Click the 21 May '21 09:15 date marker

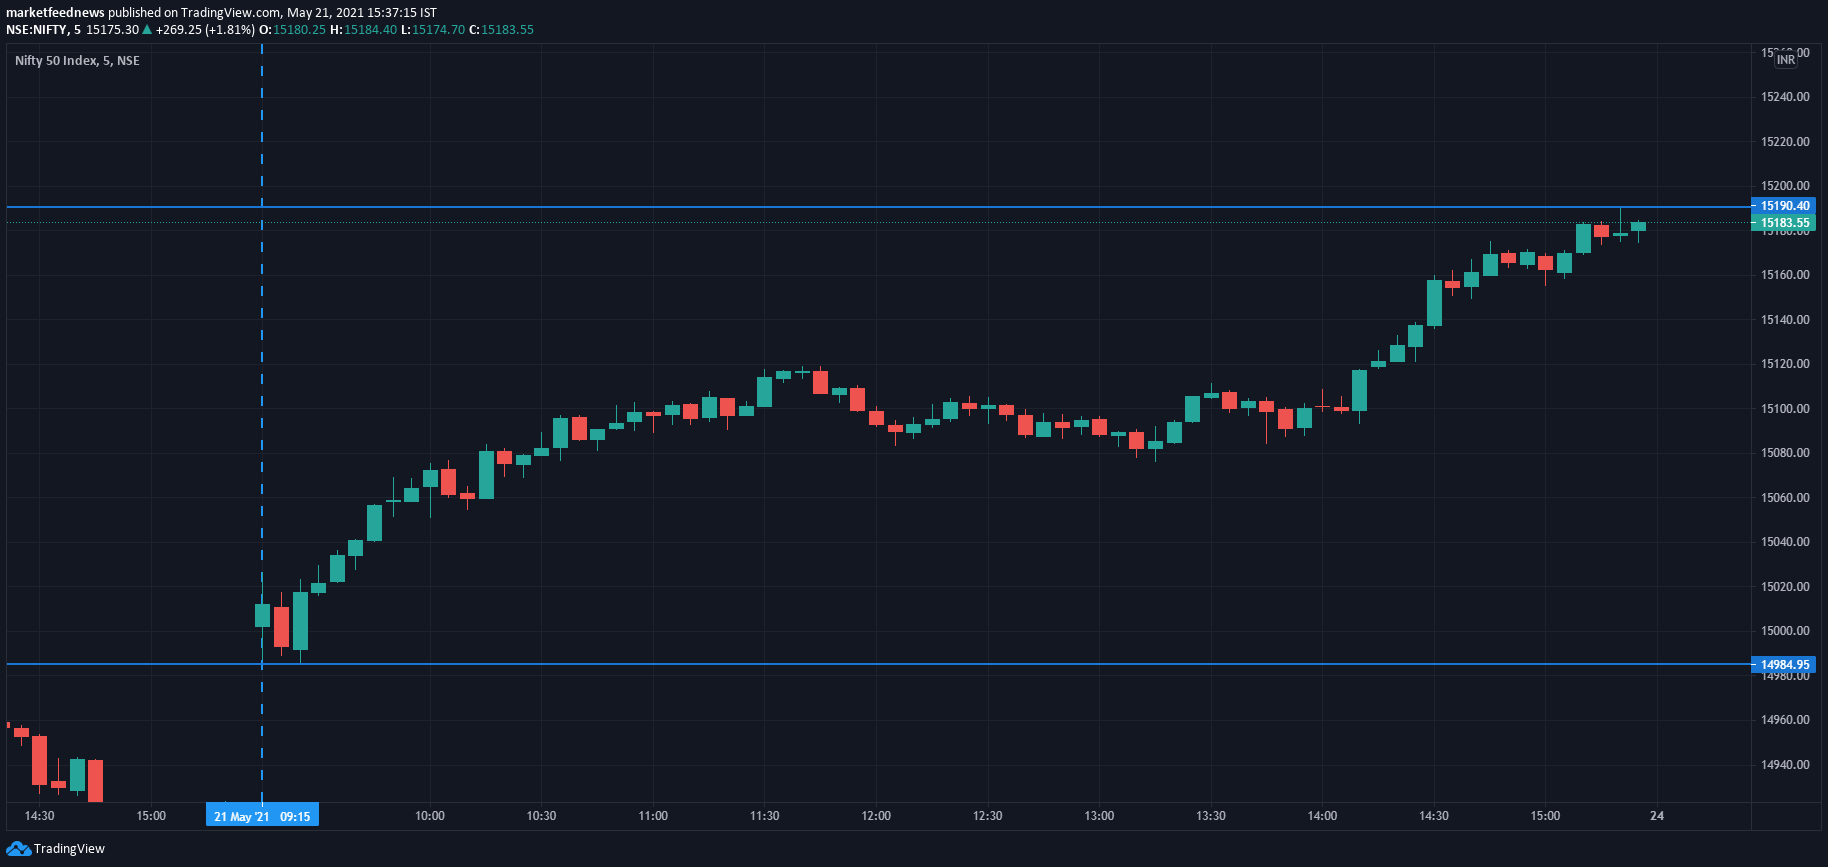(262, 816)
